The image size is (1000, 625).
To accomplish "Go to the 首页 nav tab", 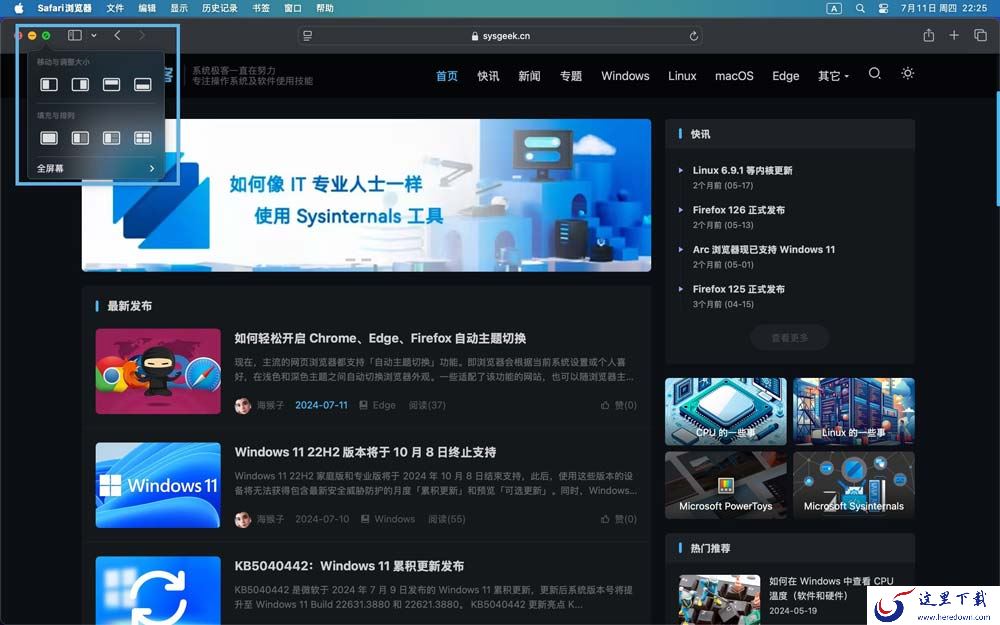I will 446,76.
